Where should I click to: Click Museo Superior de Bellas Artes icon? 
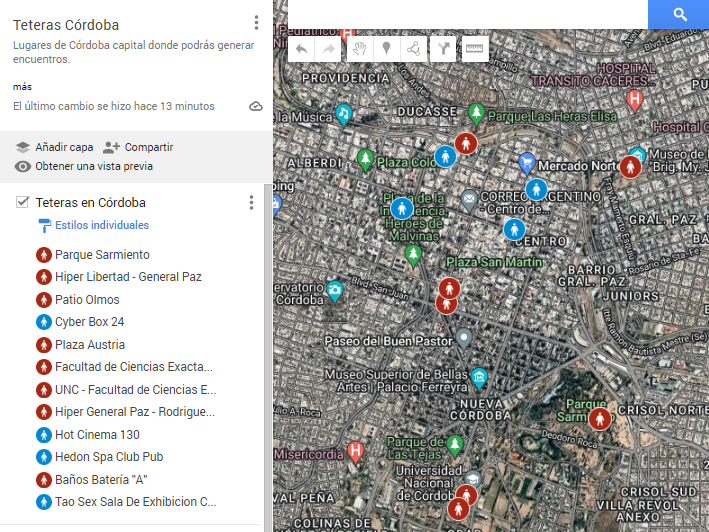(x=479, y=378)
